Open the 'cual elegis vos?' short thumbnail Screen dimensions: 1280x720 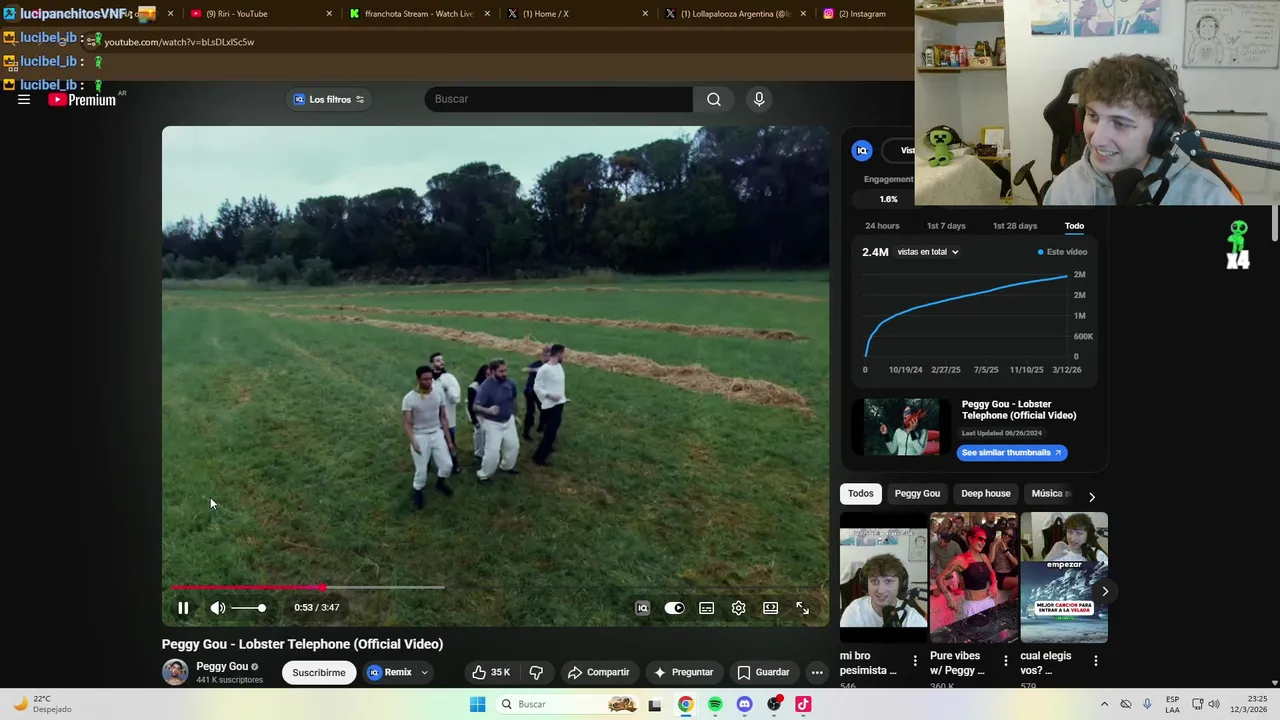coord(1063,578)
